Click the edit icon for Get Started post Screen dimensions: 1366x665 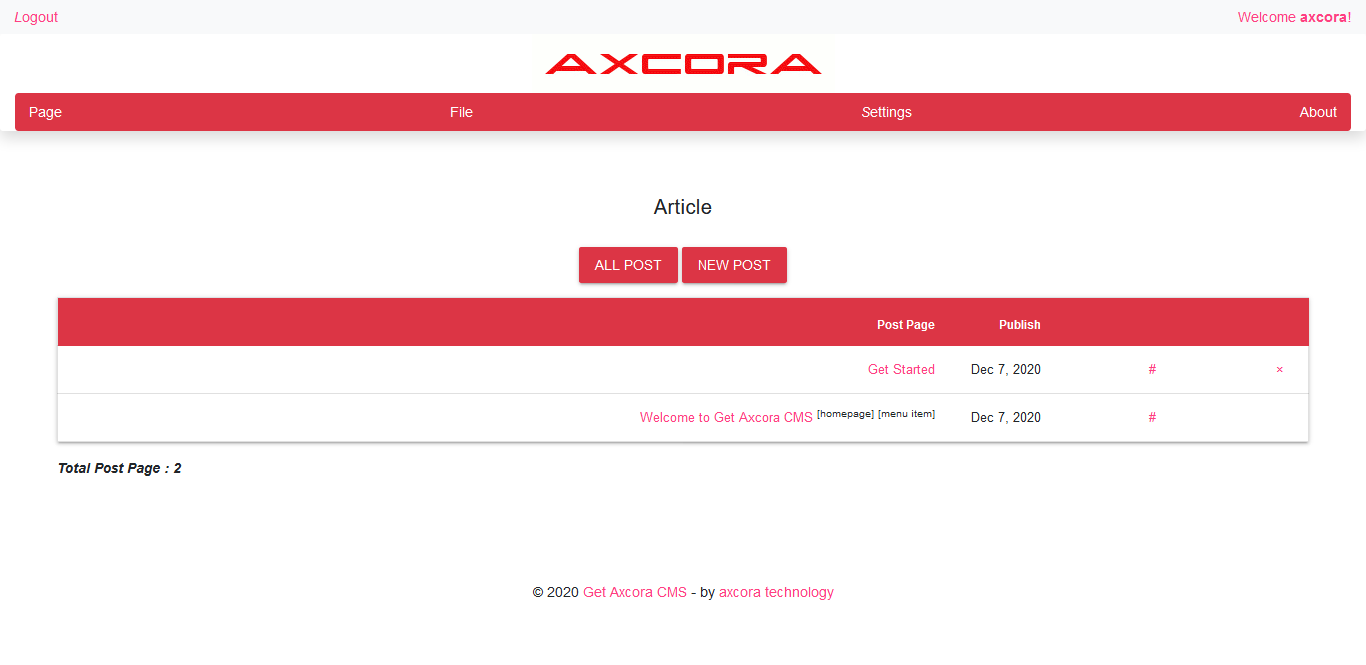[1152, 369]
